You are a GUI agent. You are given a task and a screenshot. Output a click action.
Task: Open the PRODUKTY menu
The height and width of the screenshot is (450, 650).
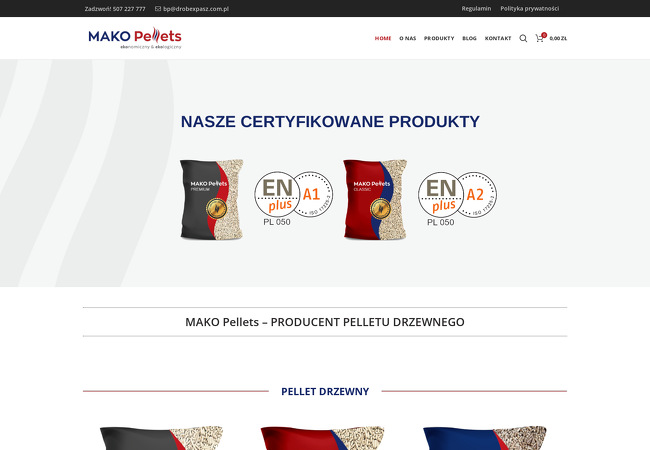coord(439,38)
